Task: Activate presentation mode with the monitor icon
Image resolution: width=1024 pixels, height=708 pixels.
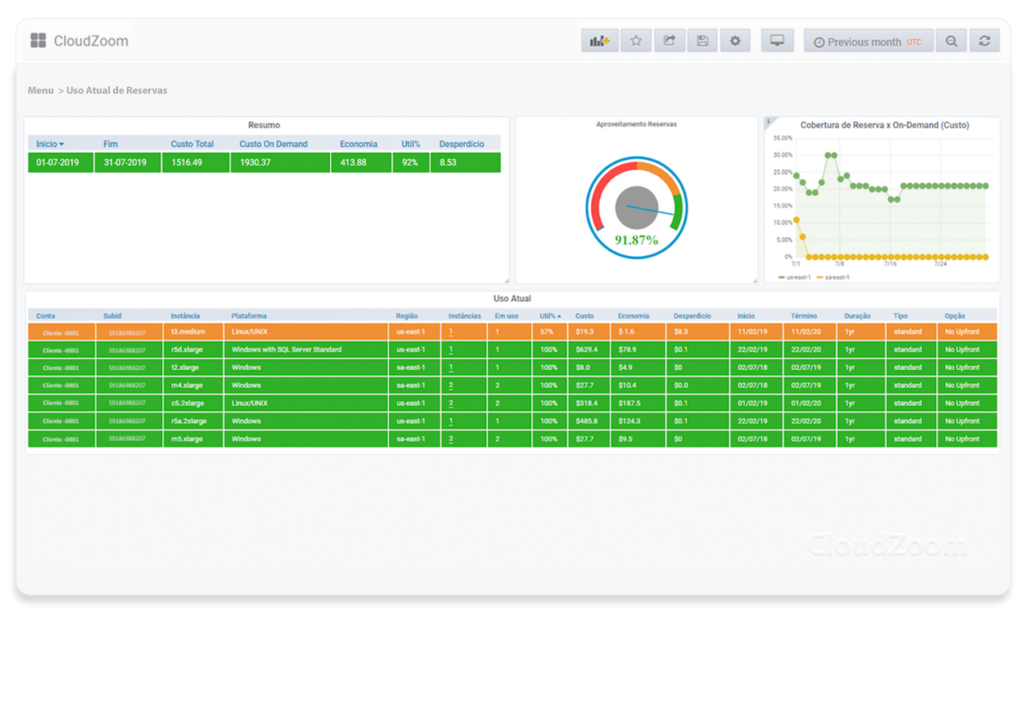Action: pos(777,40)
